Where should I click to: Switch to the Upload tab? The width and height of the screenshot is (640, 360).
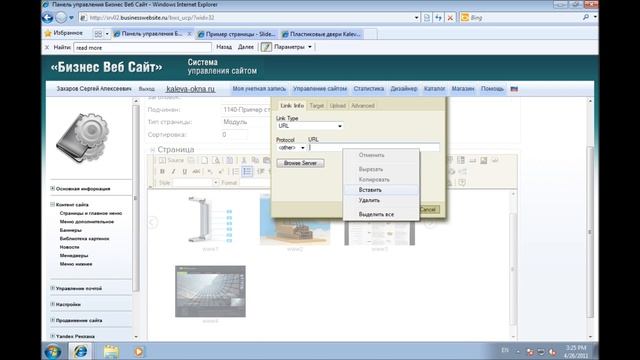tap(338, 106)
